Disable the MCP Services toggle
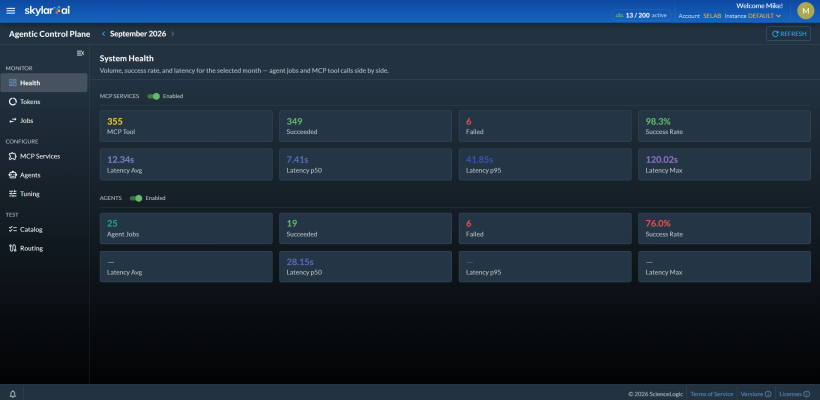Screen dimensions: 820x400 click(x=153, y=96)
